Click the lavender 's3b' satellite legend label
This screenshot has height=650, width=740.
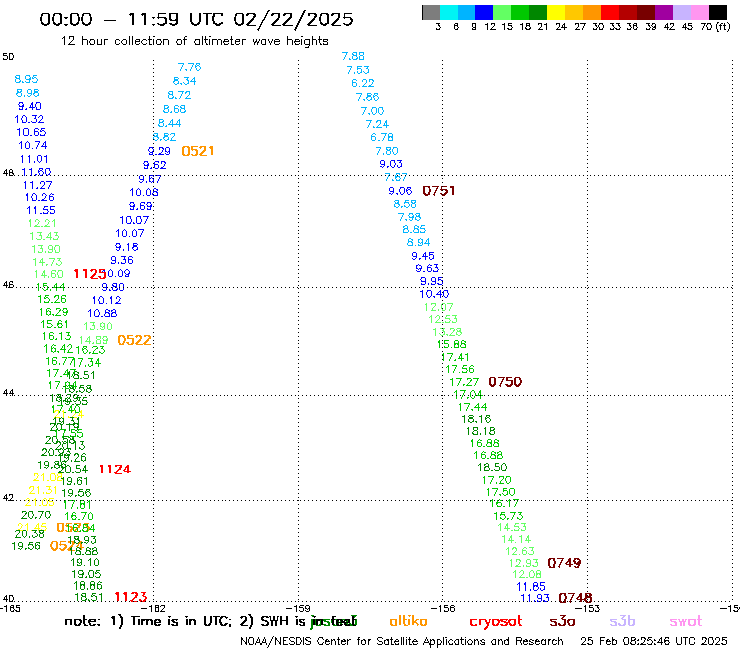(x=622, y=621)
